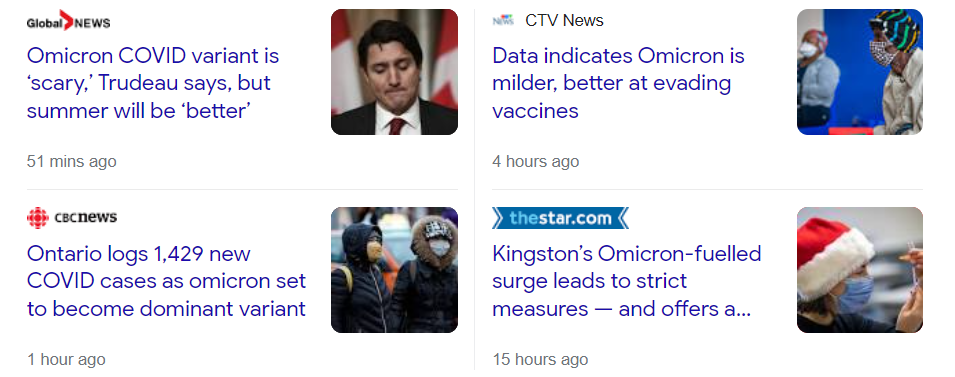
Task: Open 'Ontario logs 1,429 new COVID cases' story
Action: 166,281
